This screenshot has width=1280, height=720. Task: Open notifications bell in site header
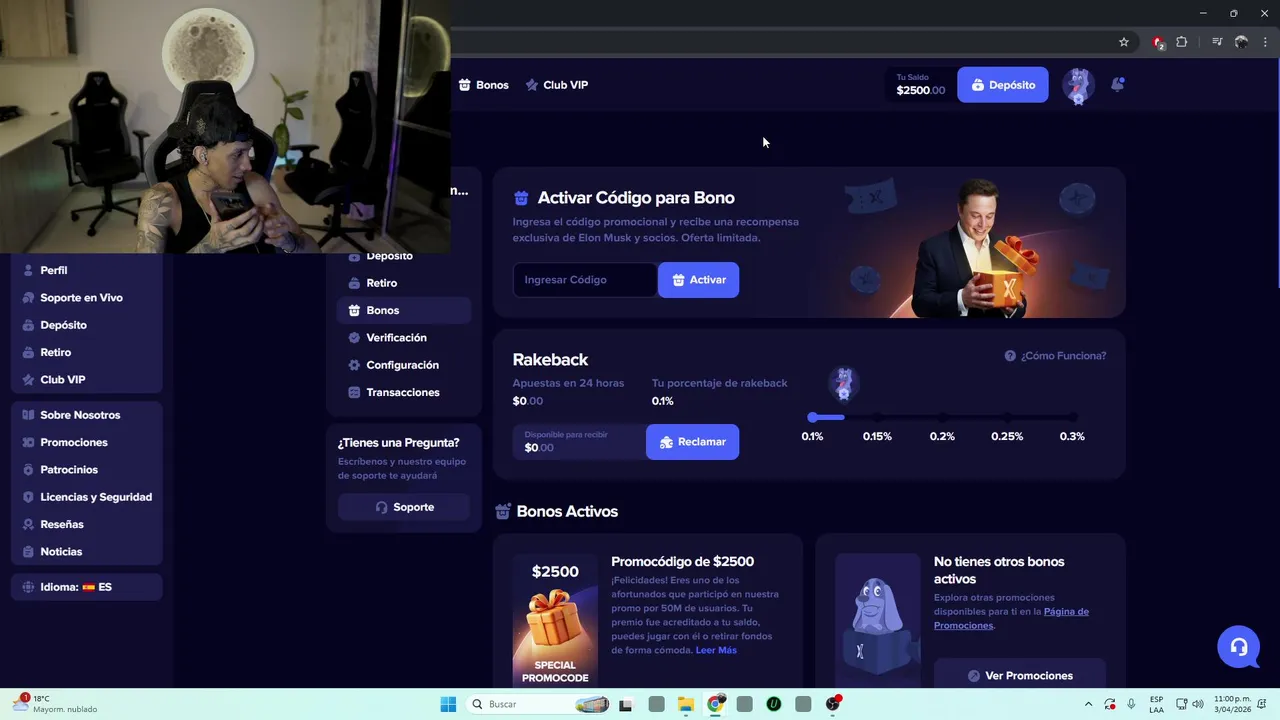[x=1118, y=85]
